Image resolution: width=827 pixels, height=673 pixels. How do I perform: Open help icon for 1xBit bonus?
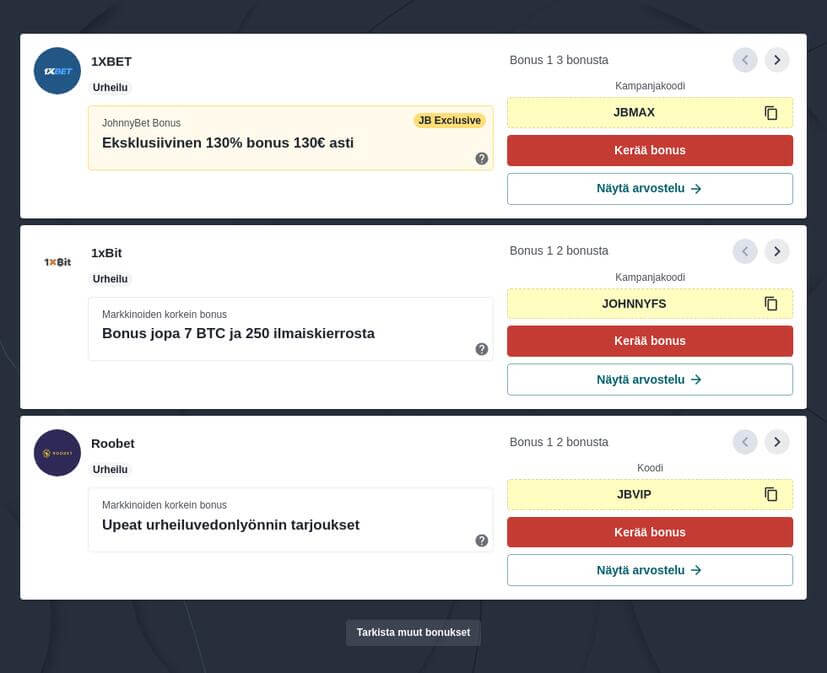(482, 349)
